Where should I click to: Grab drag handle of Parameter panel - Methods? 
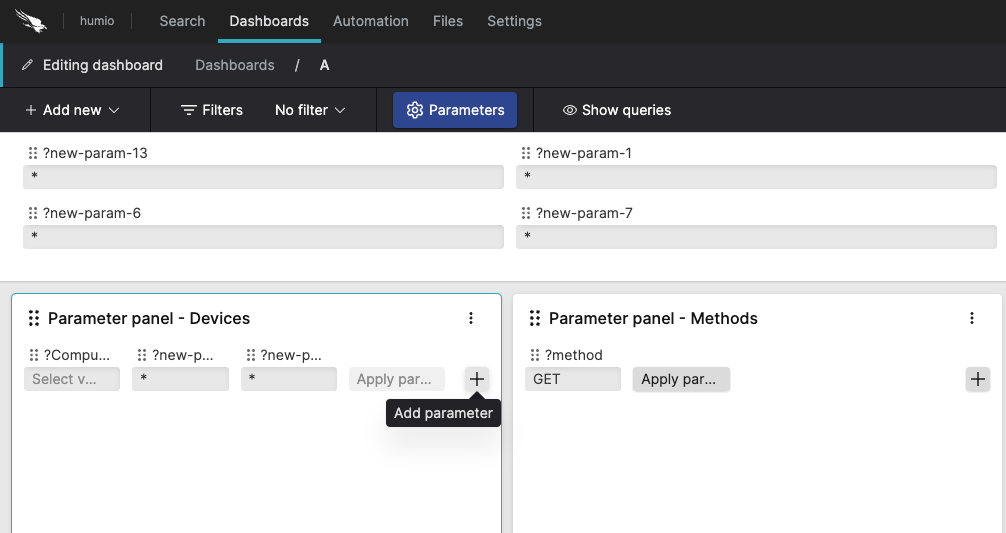[x=534, y=318]
